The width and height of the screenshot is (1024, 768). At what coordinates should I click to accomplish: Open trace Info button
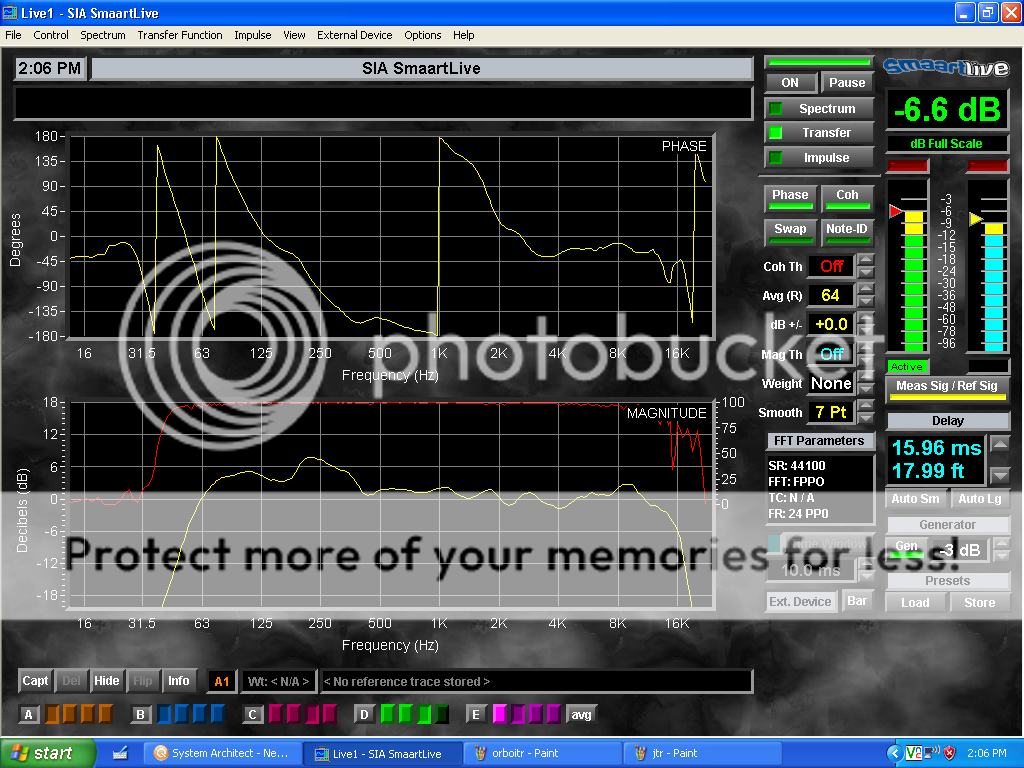(x=179, y=681)
